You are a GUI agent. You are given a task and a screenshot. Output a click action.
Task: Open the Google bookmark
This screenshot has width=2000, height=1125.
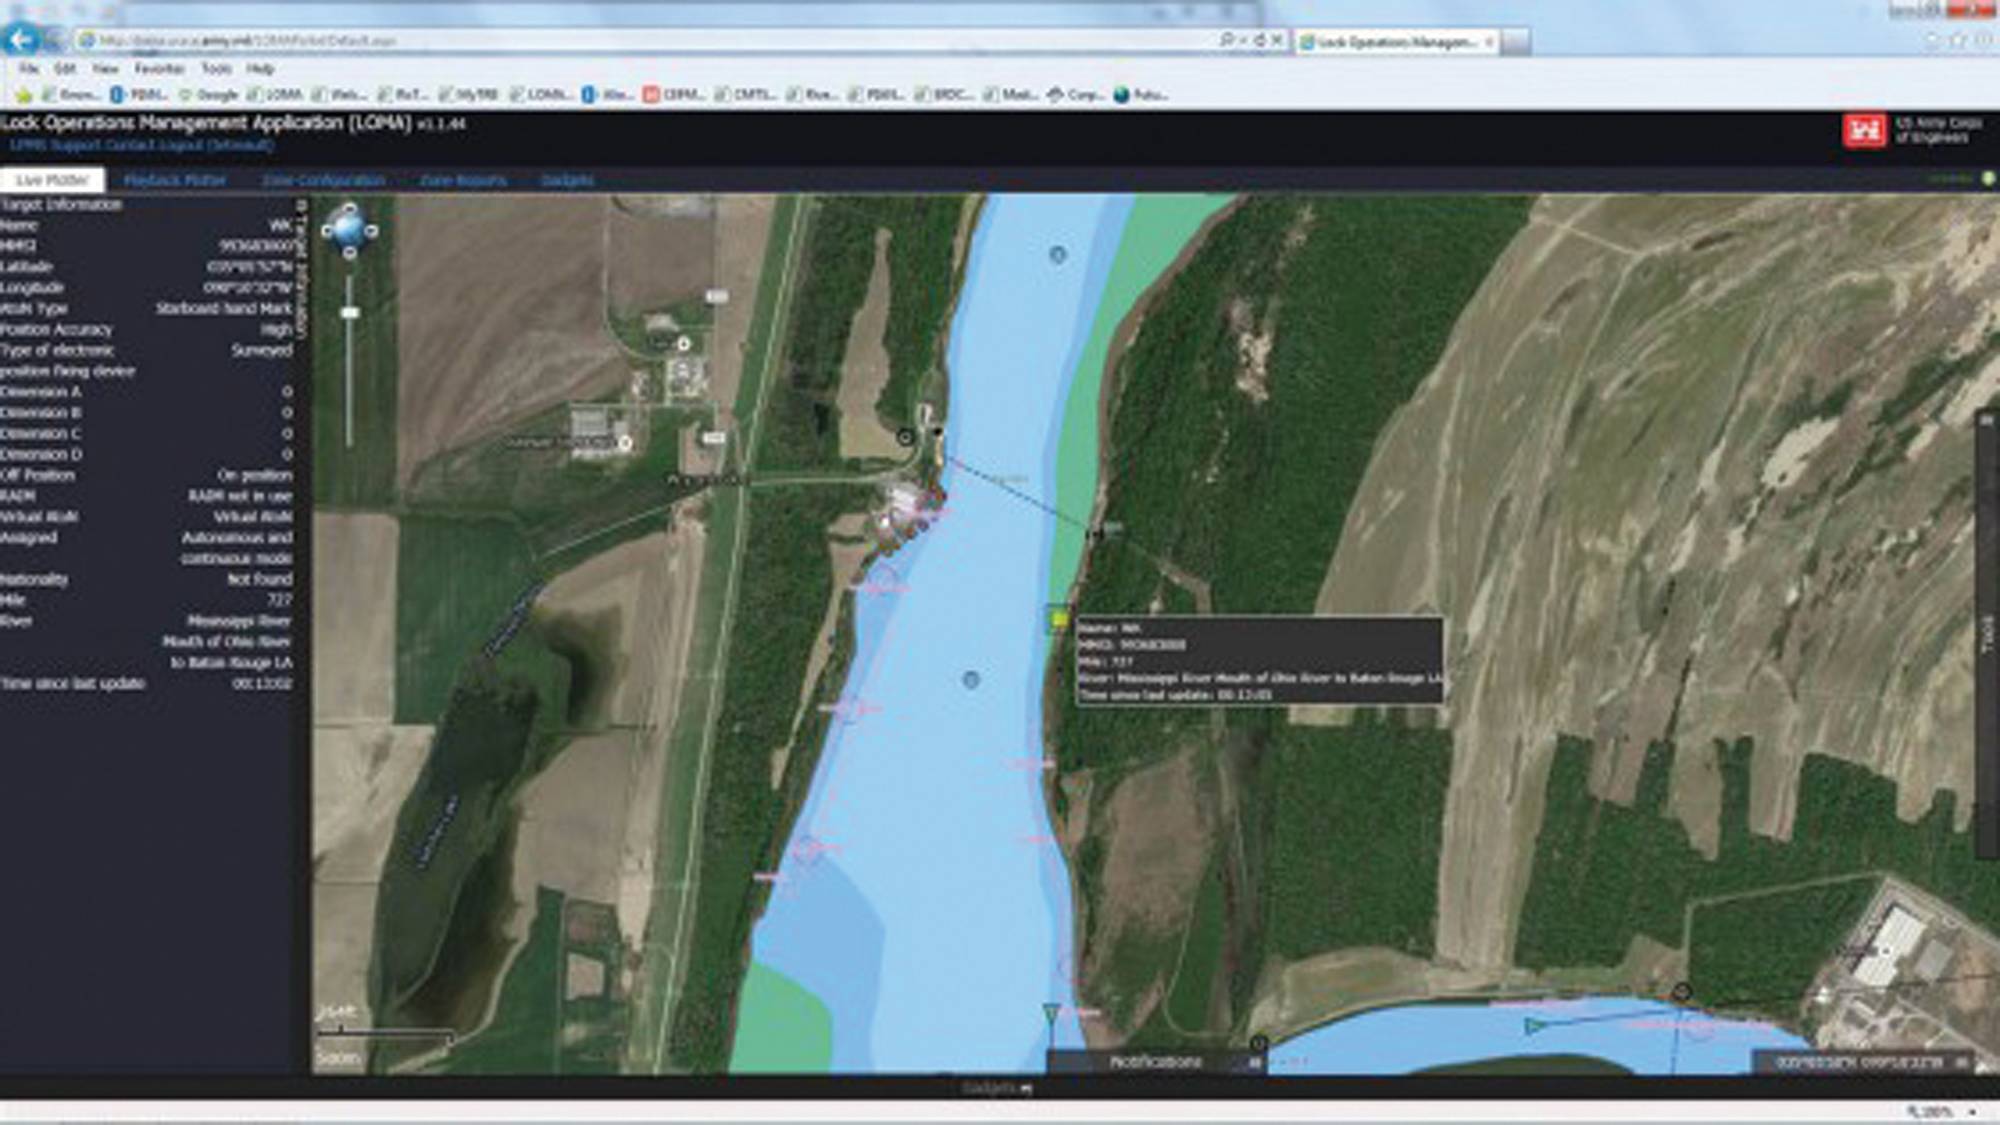[208, 95]
